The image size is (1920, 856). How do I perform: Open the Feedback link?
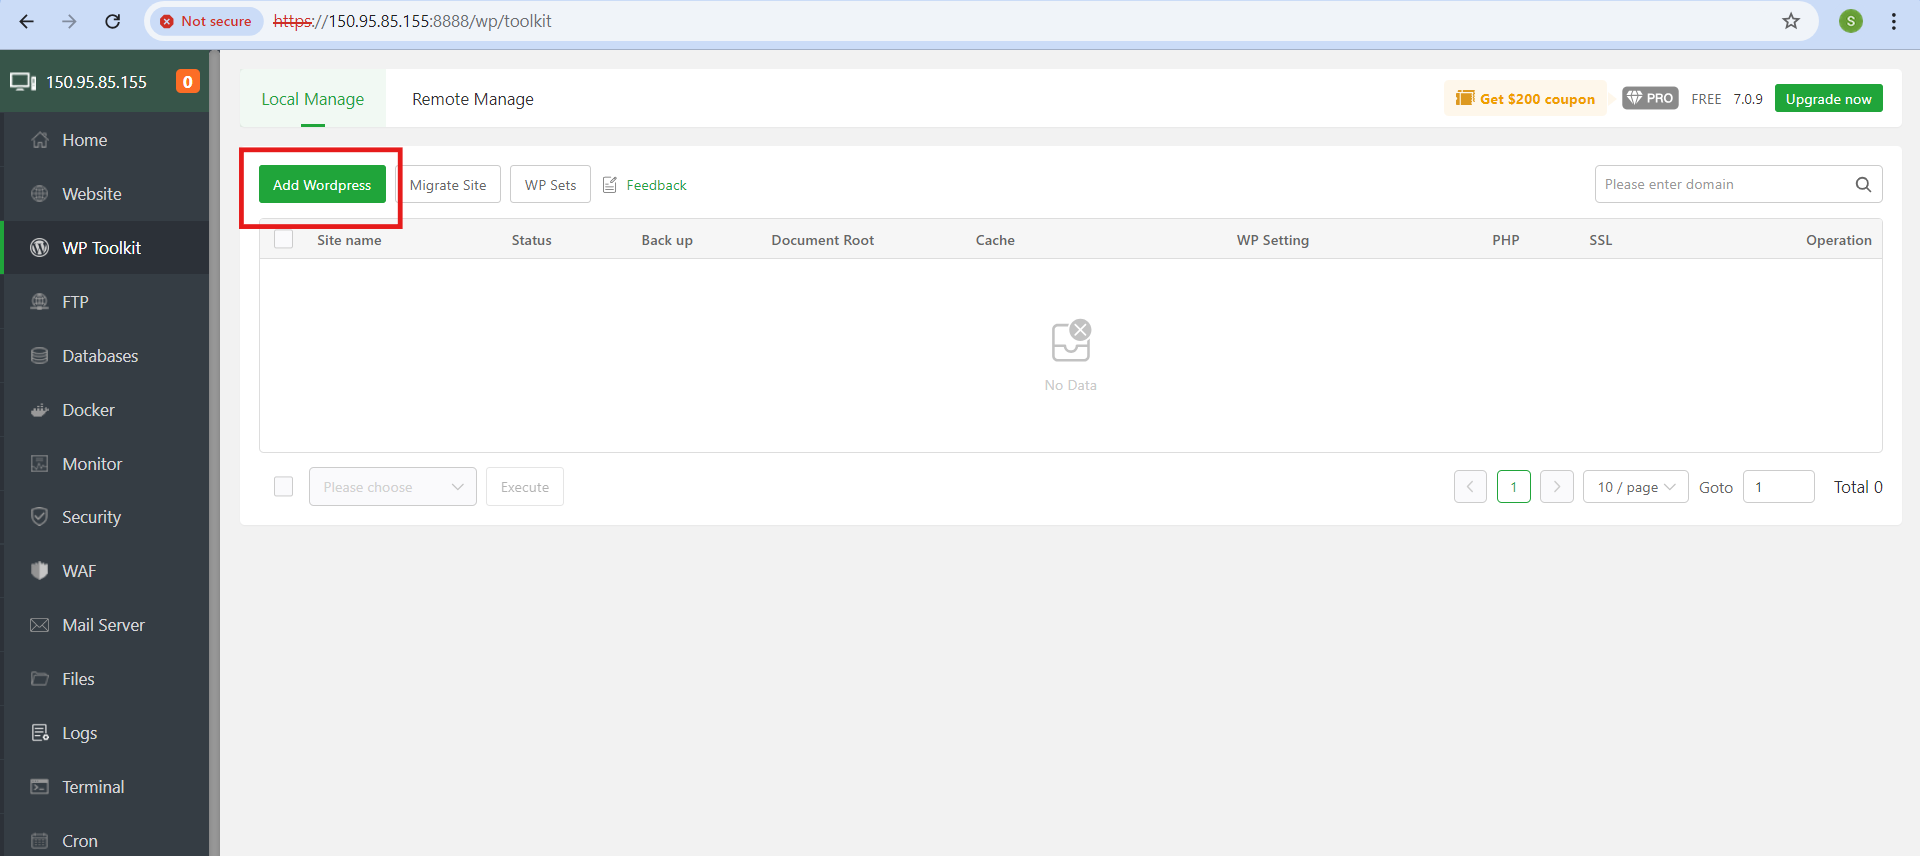point(656,185)
